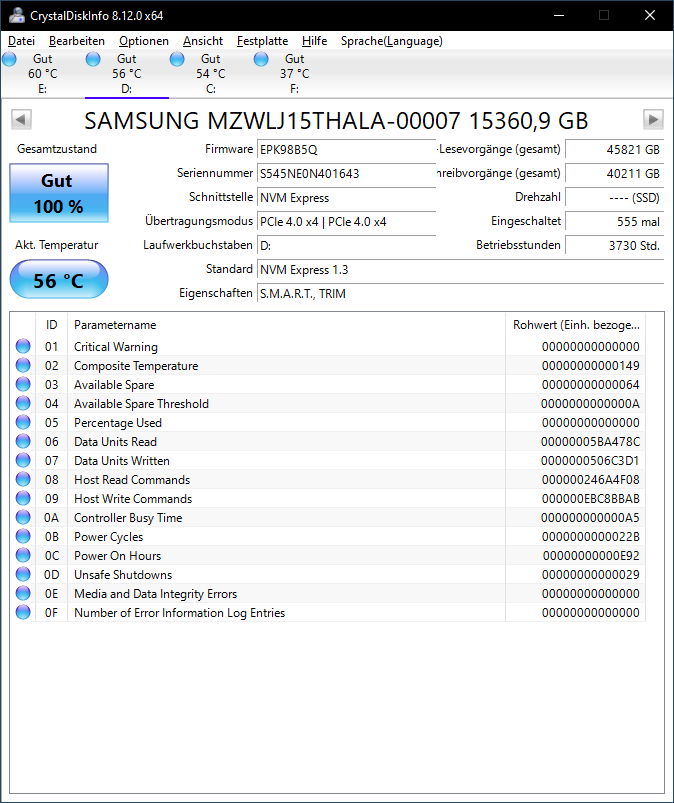Go to next disk with right arrow
The height and width of the screenshot is (803, 674).
(x=653, y=120)
